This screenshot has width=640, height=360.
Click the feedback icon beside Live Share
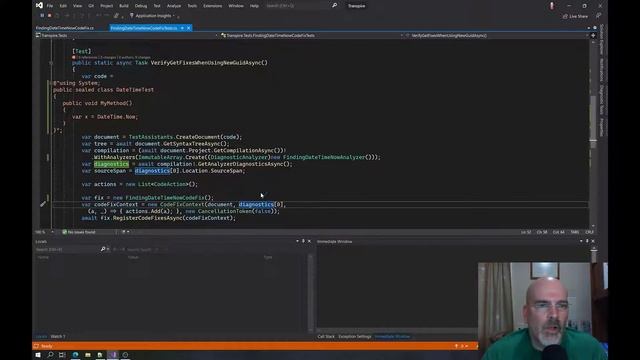(x=598, y=16)
